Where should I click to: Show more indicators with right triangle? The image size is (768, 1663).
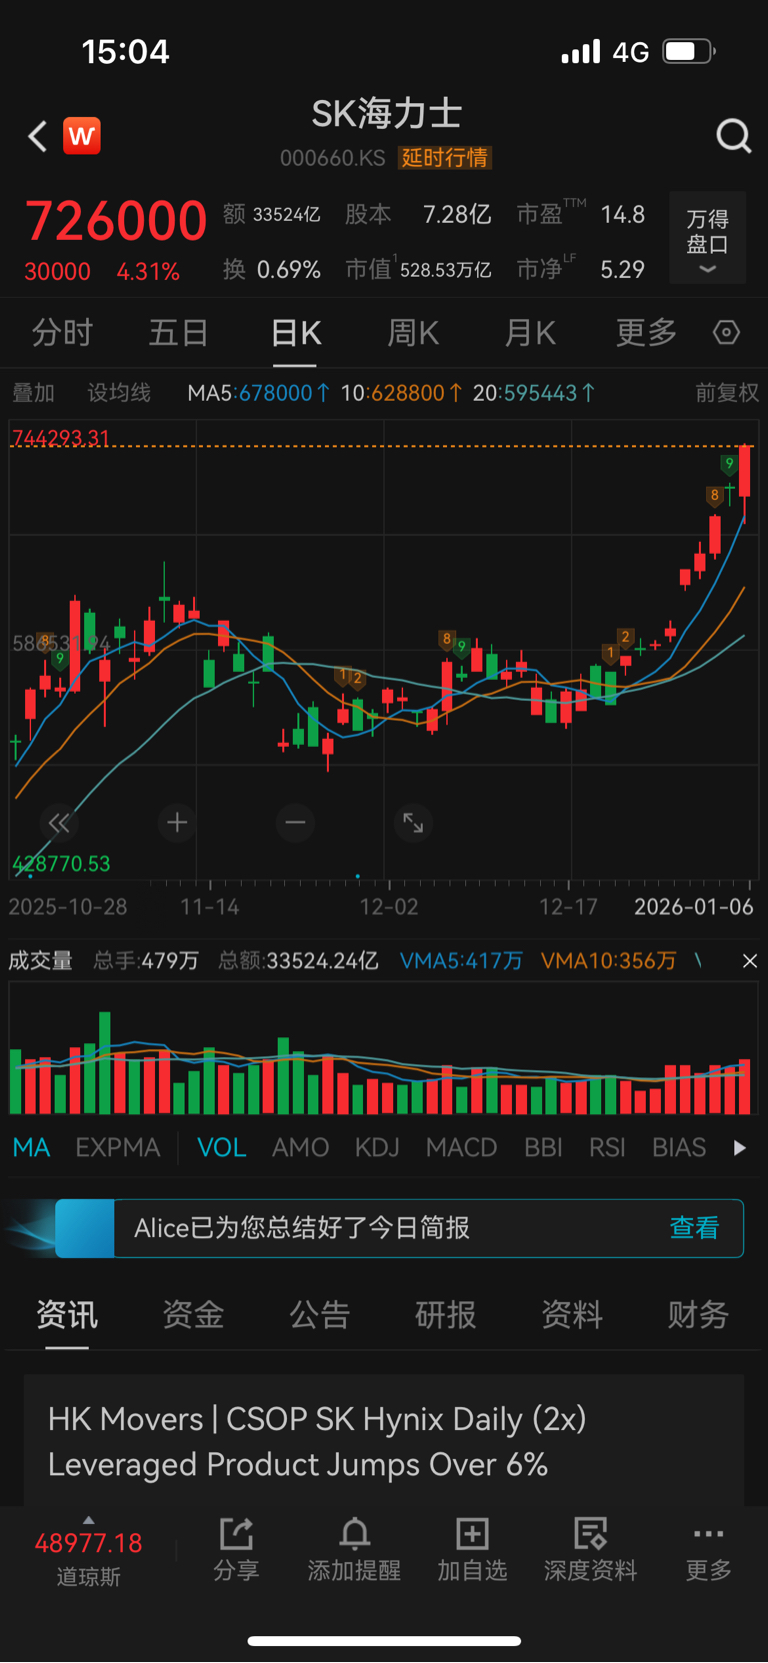[739, 1148]
